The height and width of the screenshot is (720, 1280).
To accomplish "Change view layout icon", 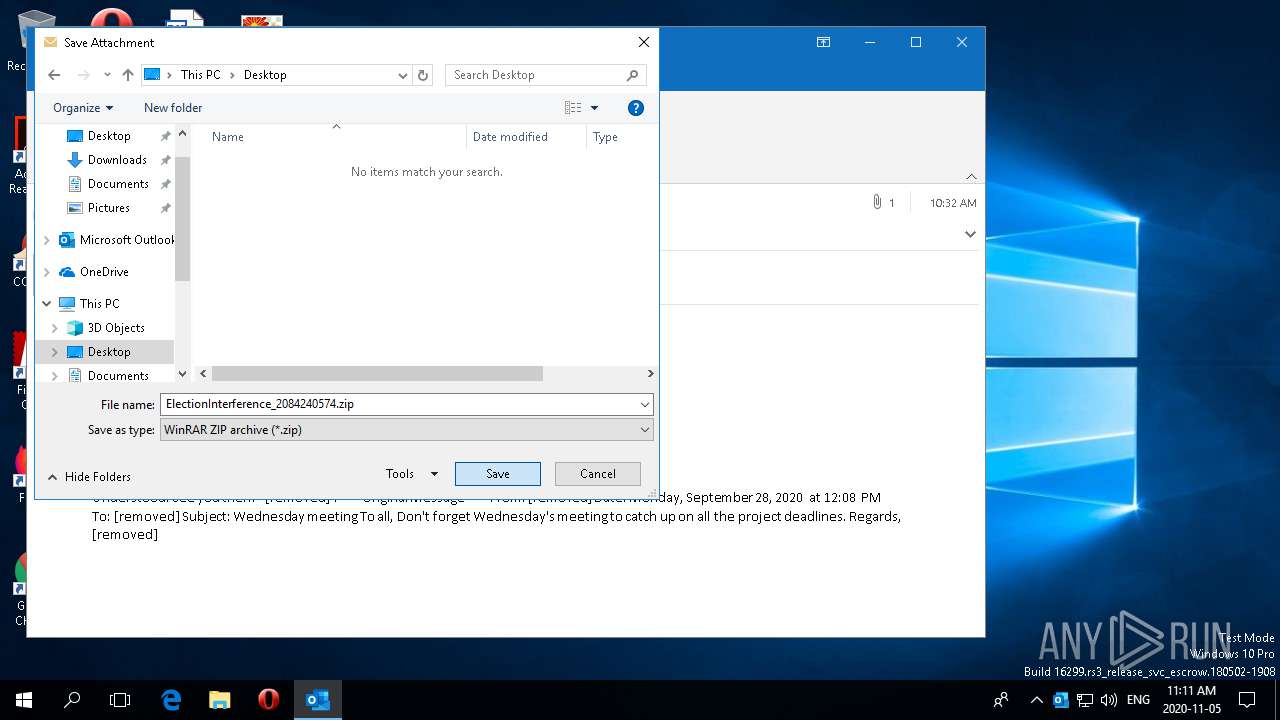I will [573, 108].
